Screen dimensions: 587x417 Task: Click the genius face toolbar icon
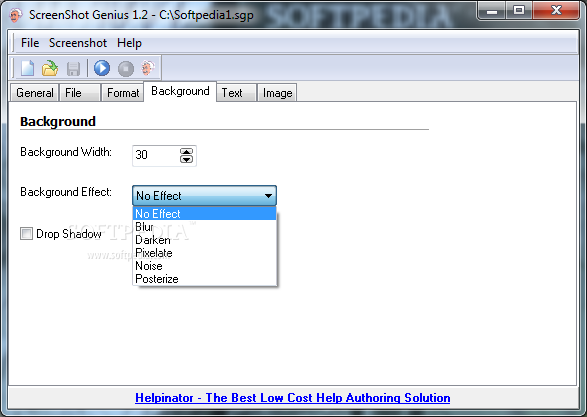pos(148,68)
